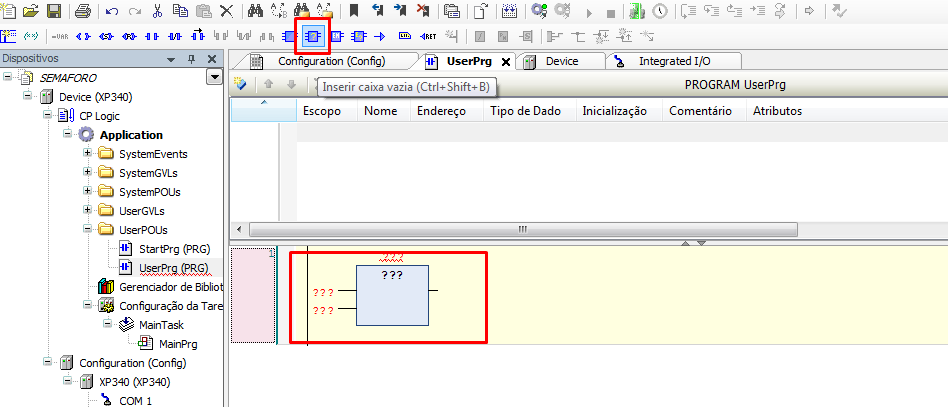
Task: Click the Undo arrow icon
Action: coord(110,12)
